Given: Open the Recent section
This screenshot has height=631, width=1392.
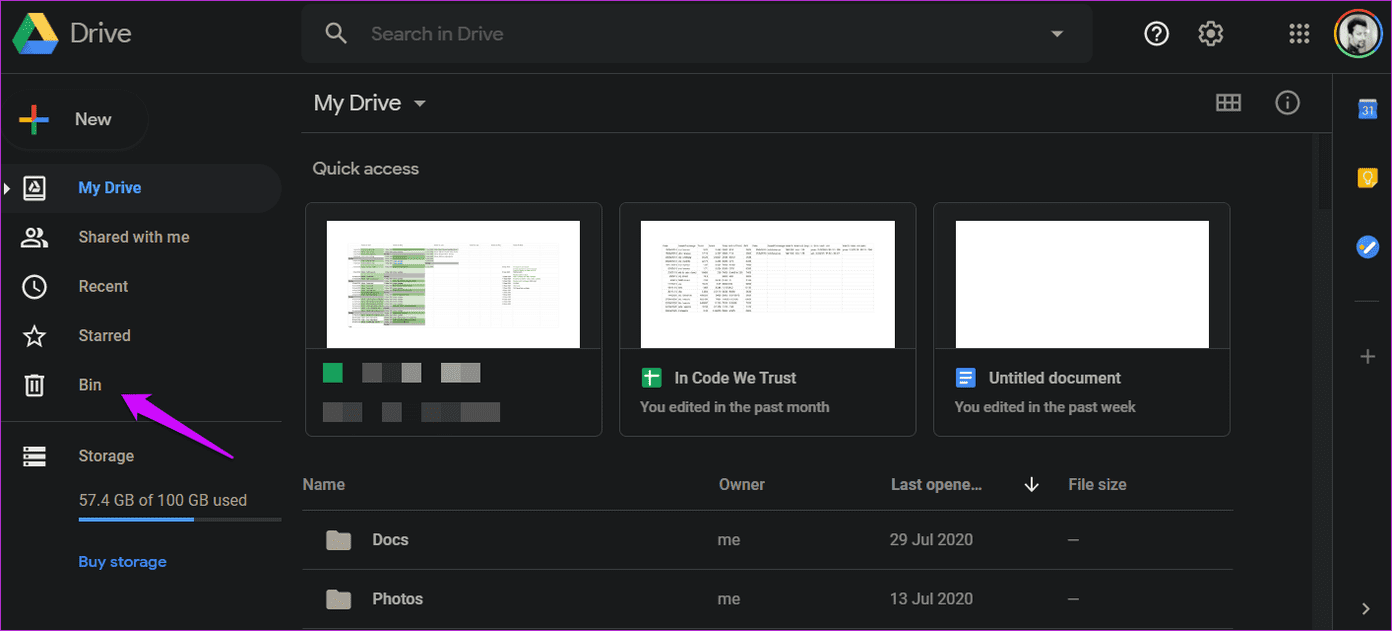Looking at the screenshot, I should click(104, 286).
